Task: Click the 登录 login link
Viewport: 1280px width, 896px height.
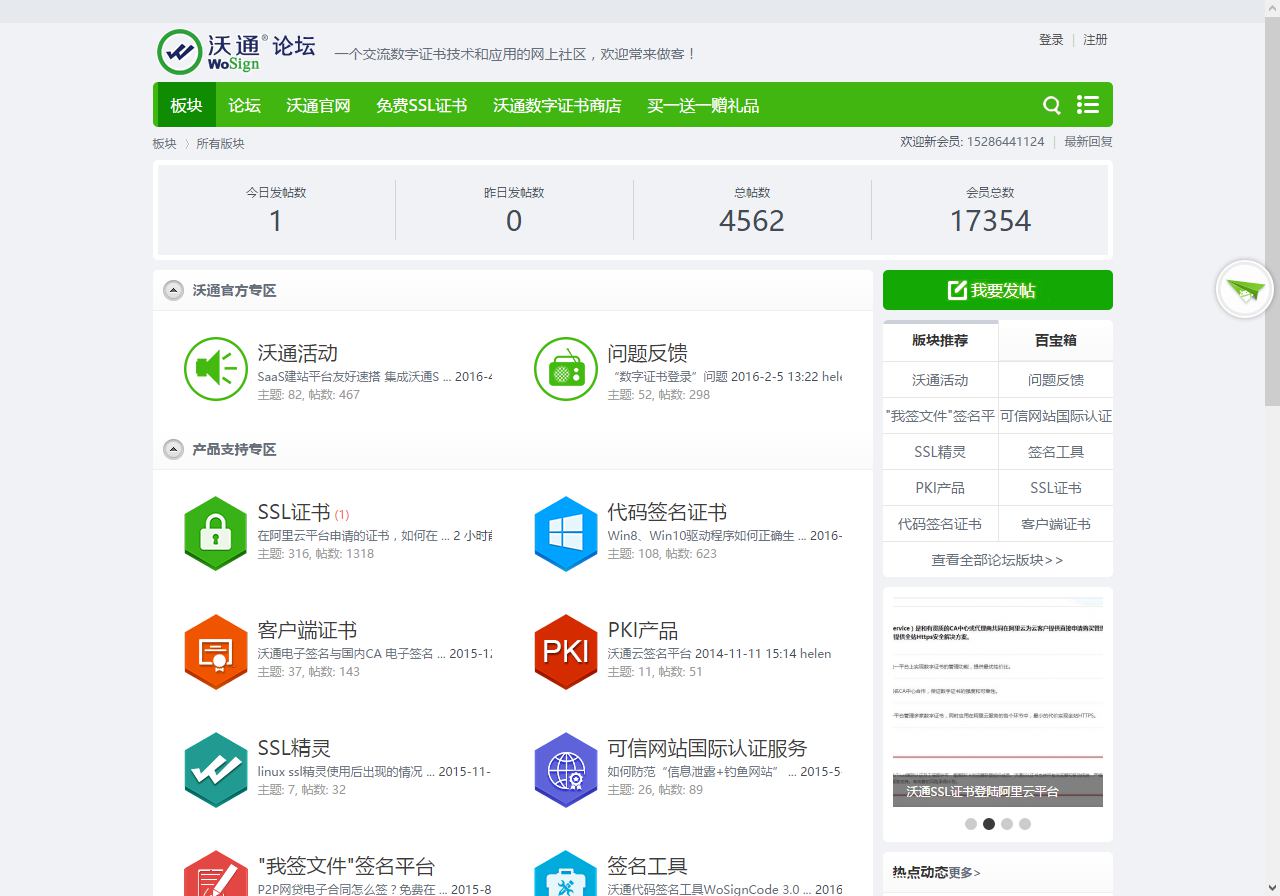Action: coord(1051,40)
